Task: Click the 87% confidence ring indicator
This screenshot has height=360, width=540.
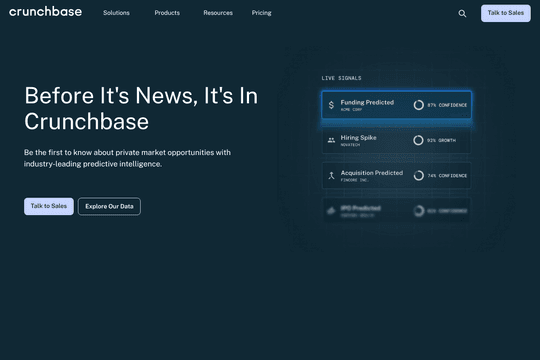Action: pyautogui.click(x=419, y=105)
